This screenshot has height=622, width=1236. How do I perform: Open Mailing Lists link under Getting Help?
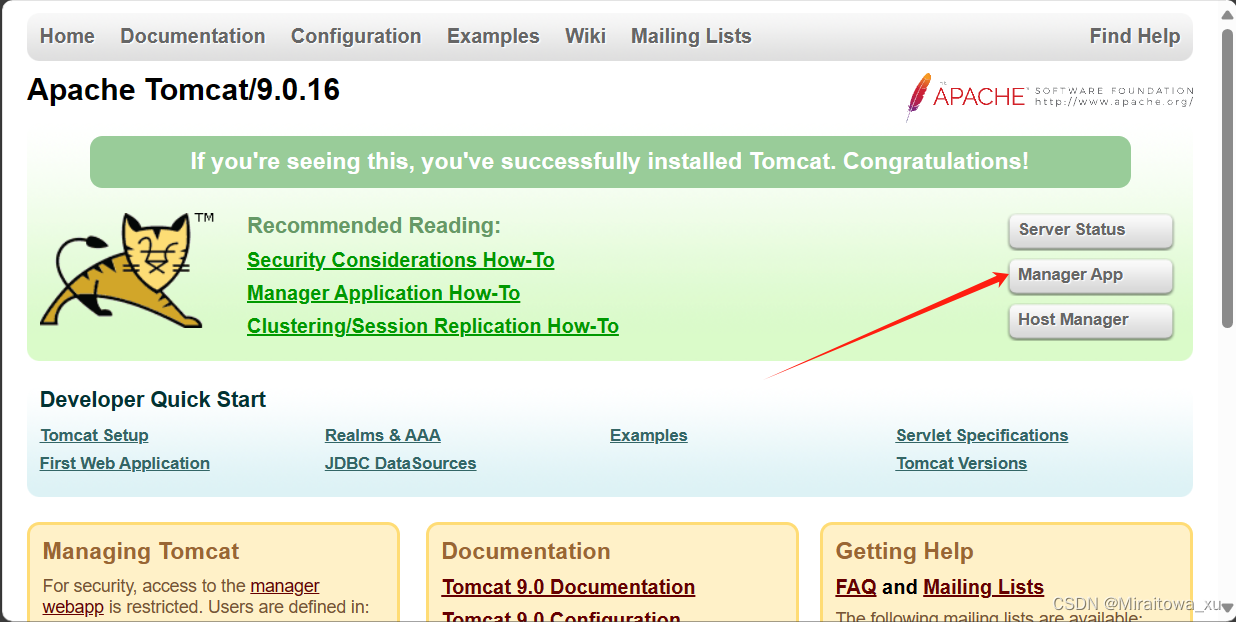(983, 587)
